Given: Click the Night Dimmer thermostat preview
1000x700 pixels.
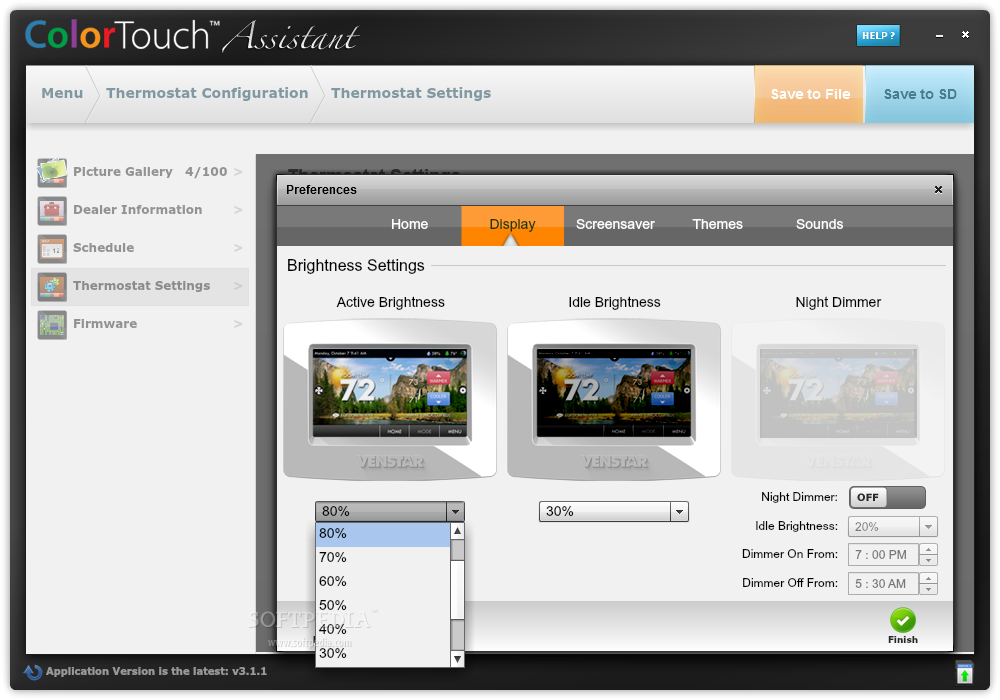Looking at the screenshot, I should tap(837, 400).
